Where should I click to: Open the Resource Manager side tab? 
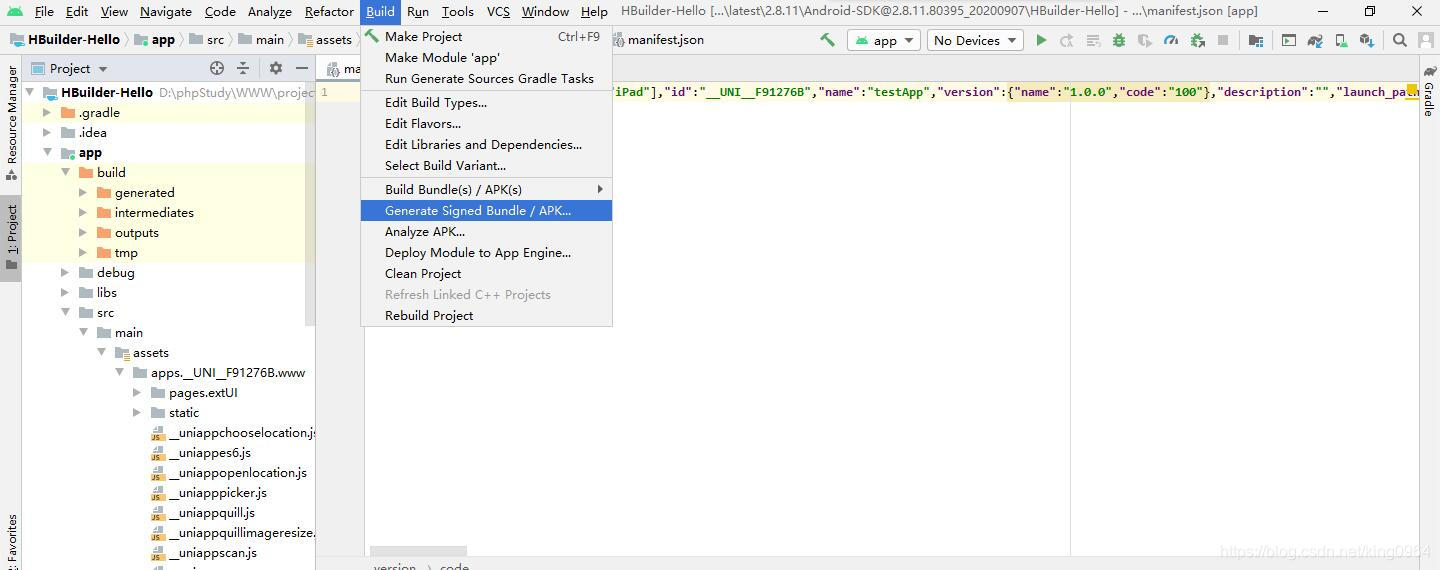[11, 122]
